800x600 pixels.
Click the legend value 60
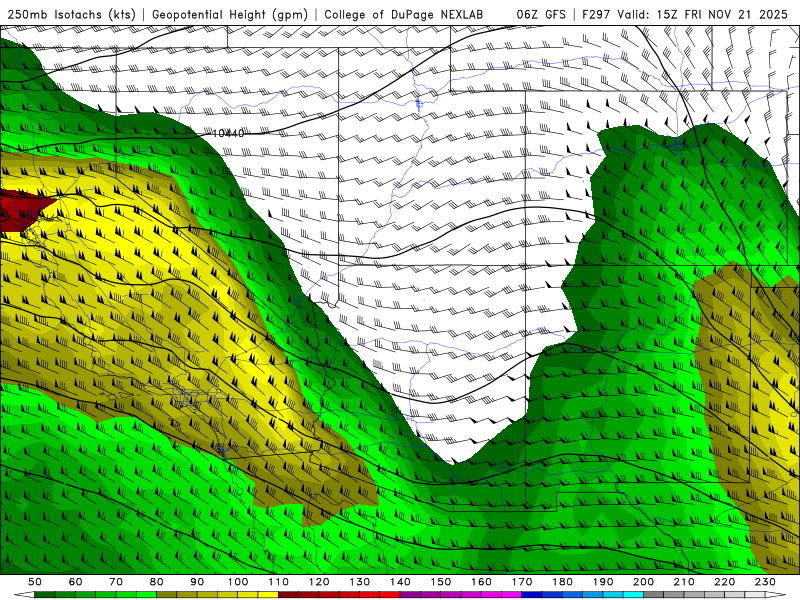tap(75, 582)
